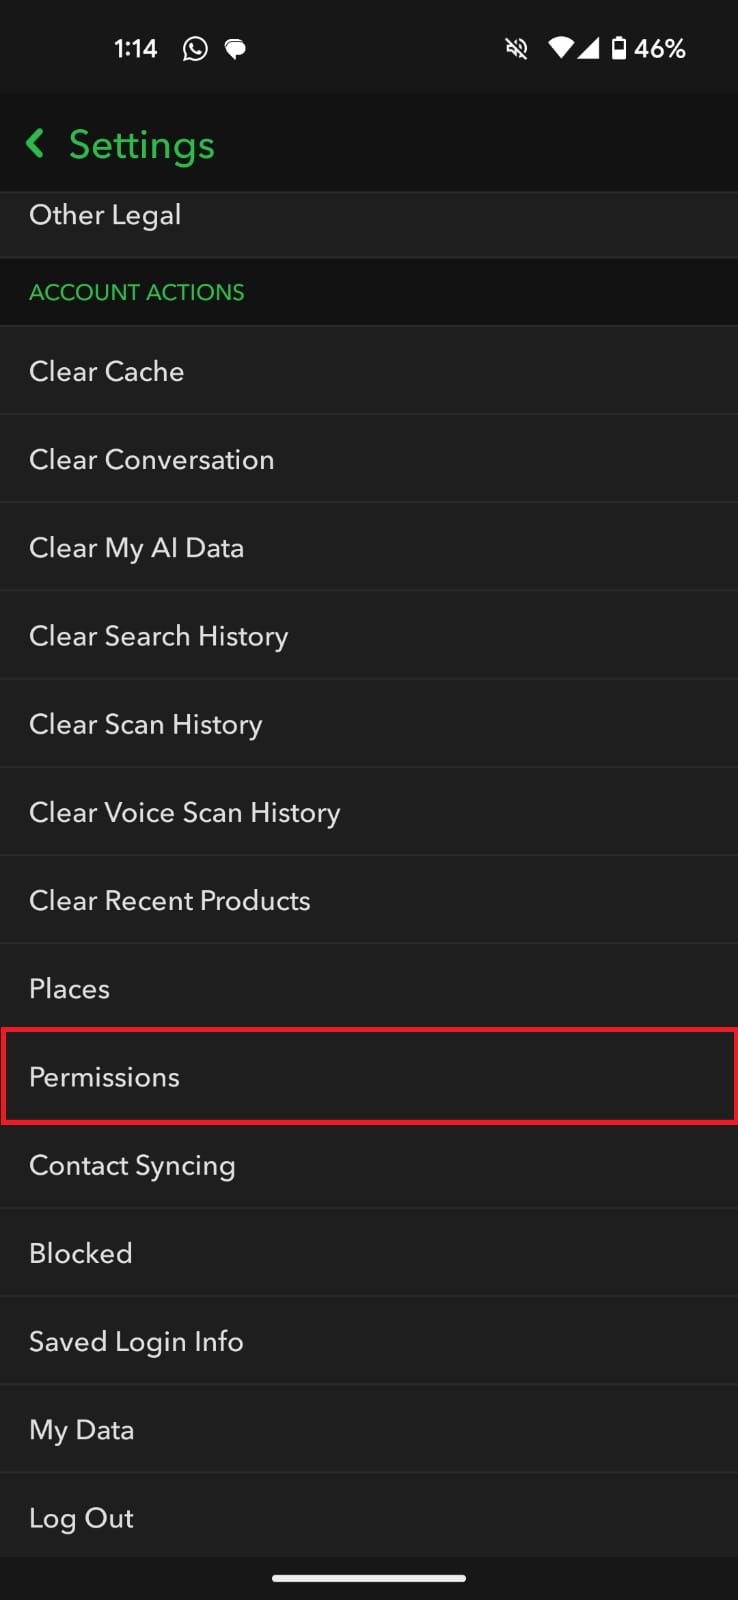Screen dimensions: 738x1600
Task: Tap the battery status icon
Action: (619, 49)
